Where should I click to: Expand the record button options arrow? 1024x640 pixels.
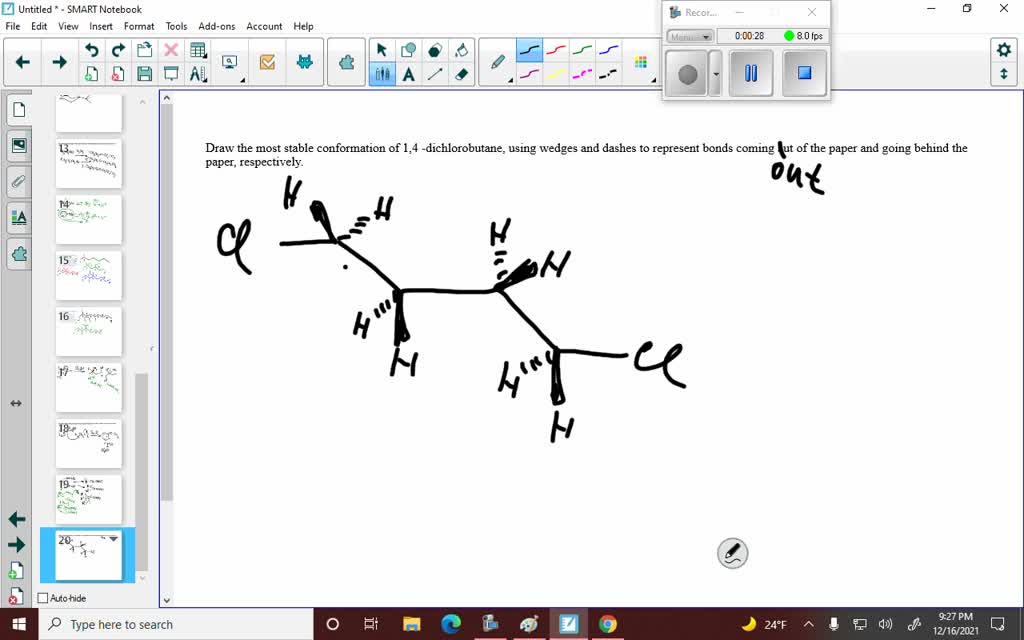[x=716, y=73]
